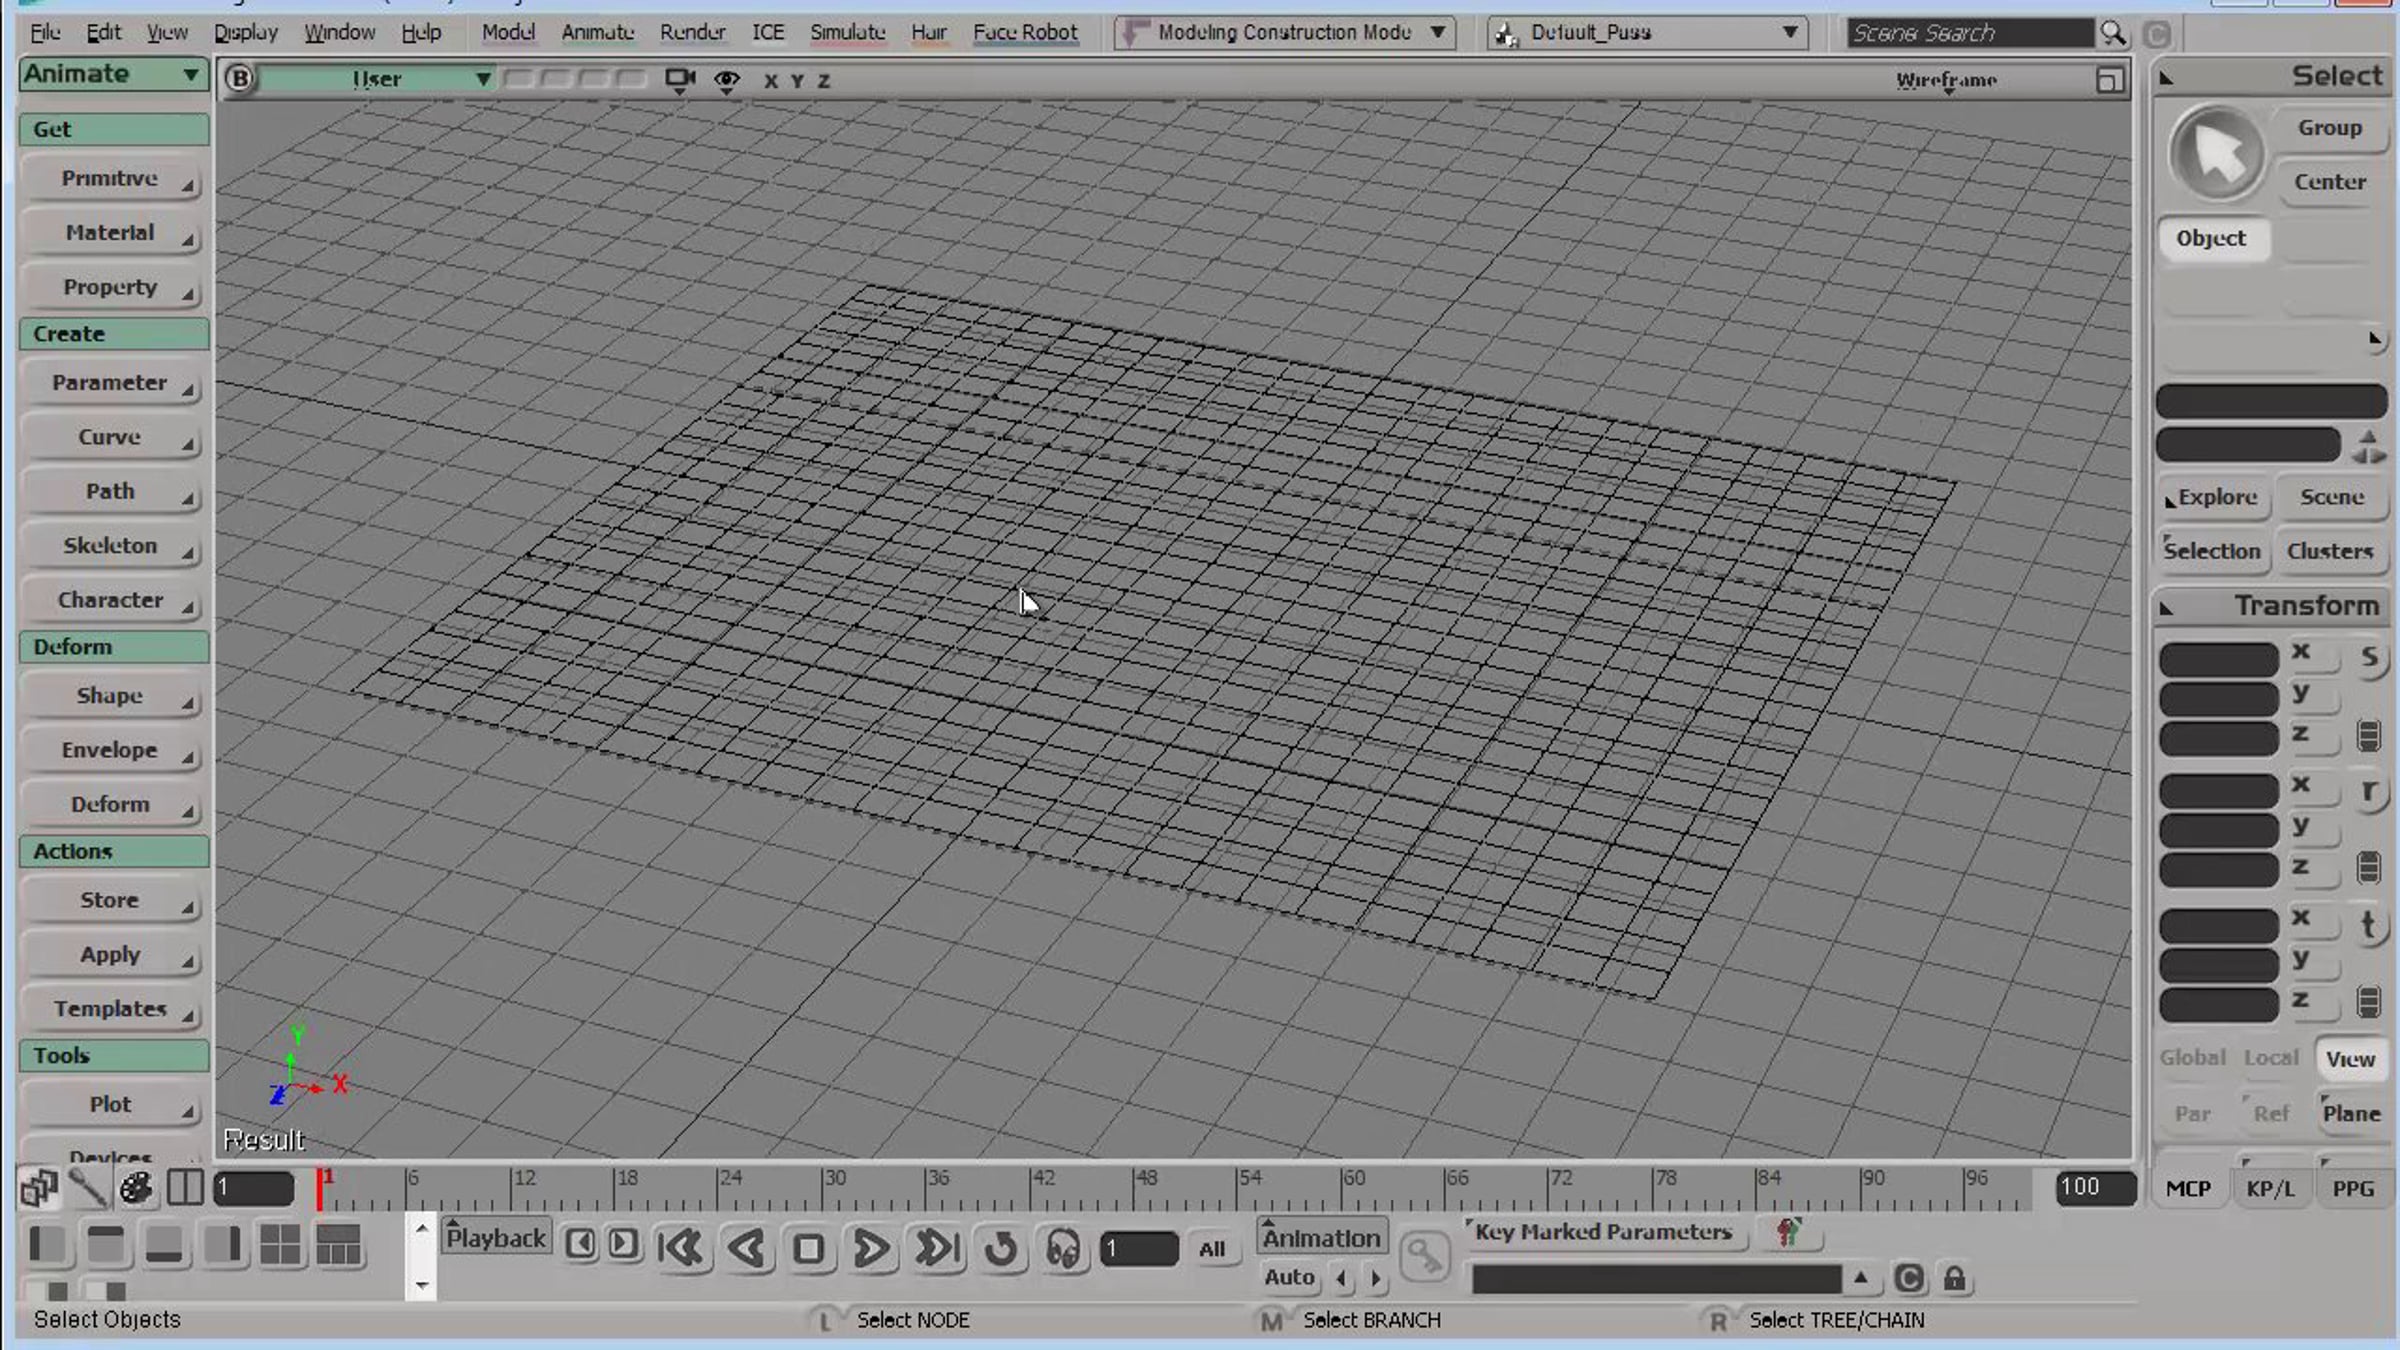The height and width of the screenshot is (1350, 2400).
Task: Toggle the View transform mode
Action: click(2350, 1059)
